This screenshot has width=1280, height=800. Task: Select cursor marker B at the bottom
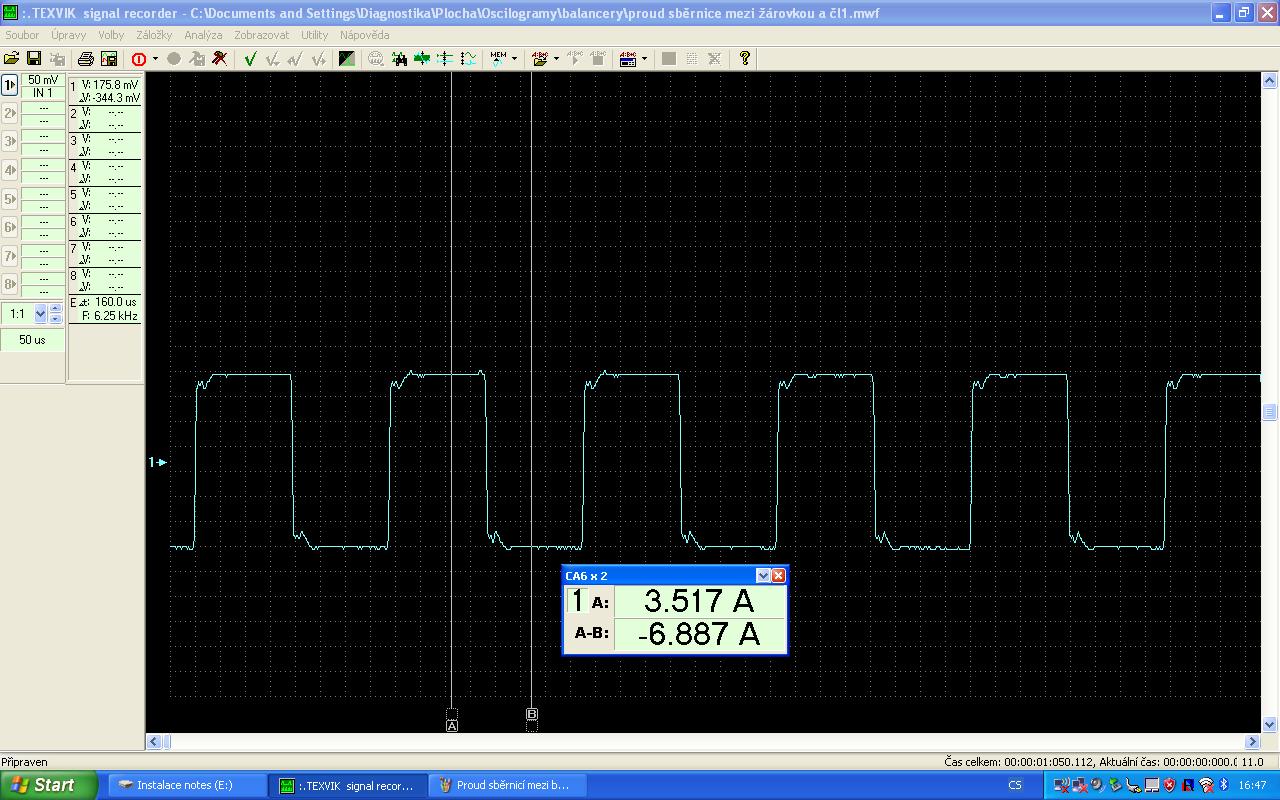tap(532, 714)
